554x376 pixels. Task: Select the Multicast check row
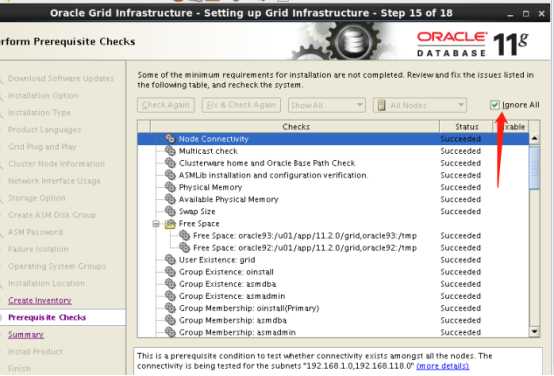tap(333, 151)
